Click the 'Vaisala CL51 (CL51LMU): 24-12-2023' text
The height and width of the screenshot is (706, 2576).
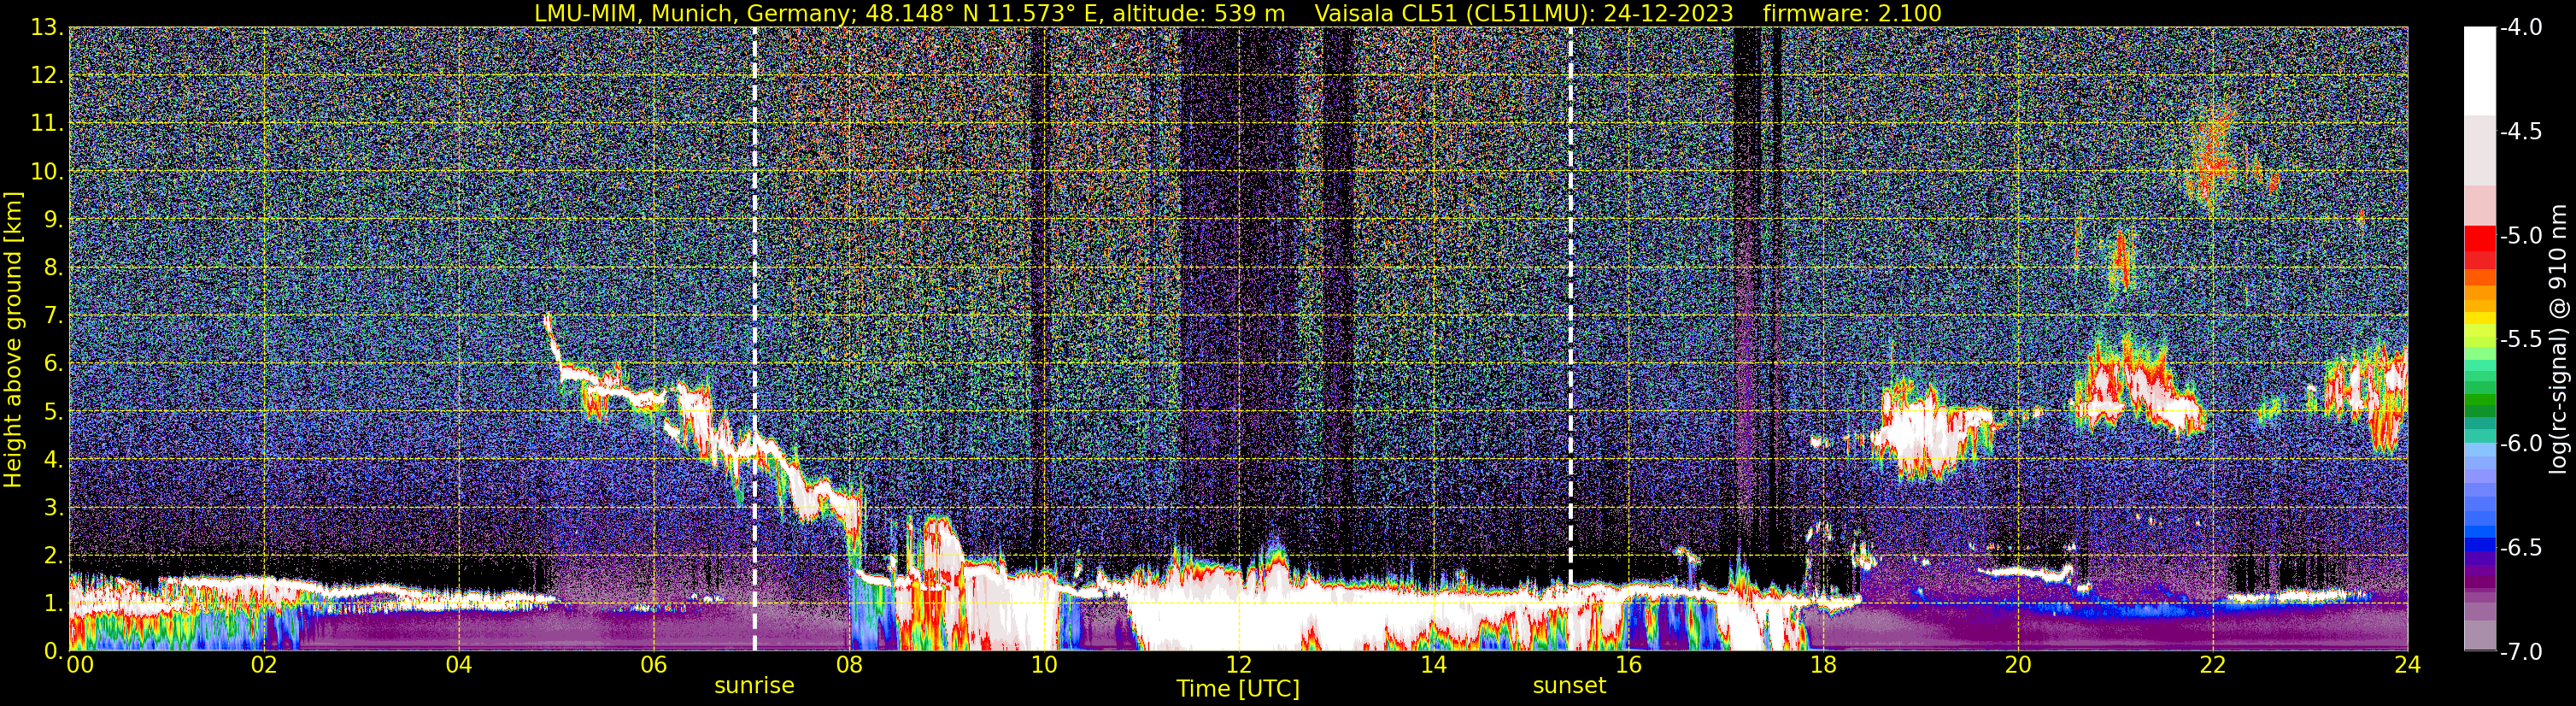click(x=1524, y=13)
